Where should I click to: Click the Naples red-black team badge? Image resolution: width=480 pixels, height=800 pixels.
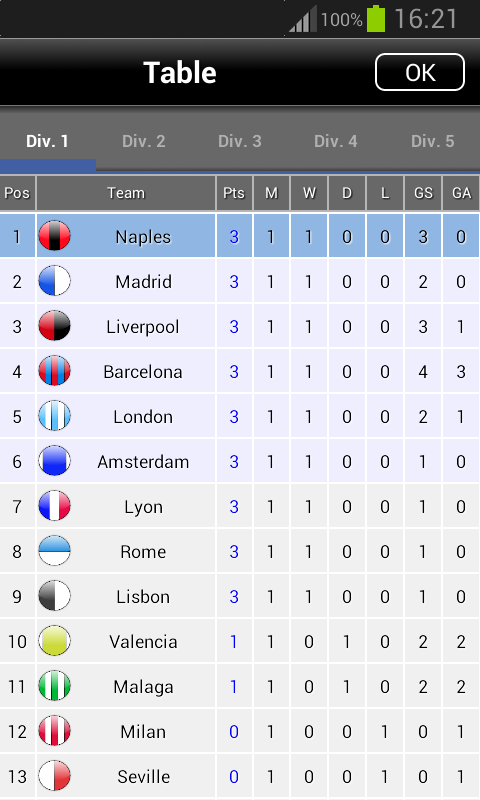[x=55, y=236]
